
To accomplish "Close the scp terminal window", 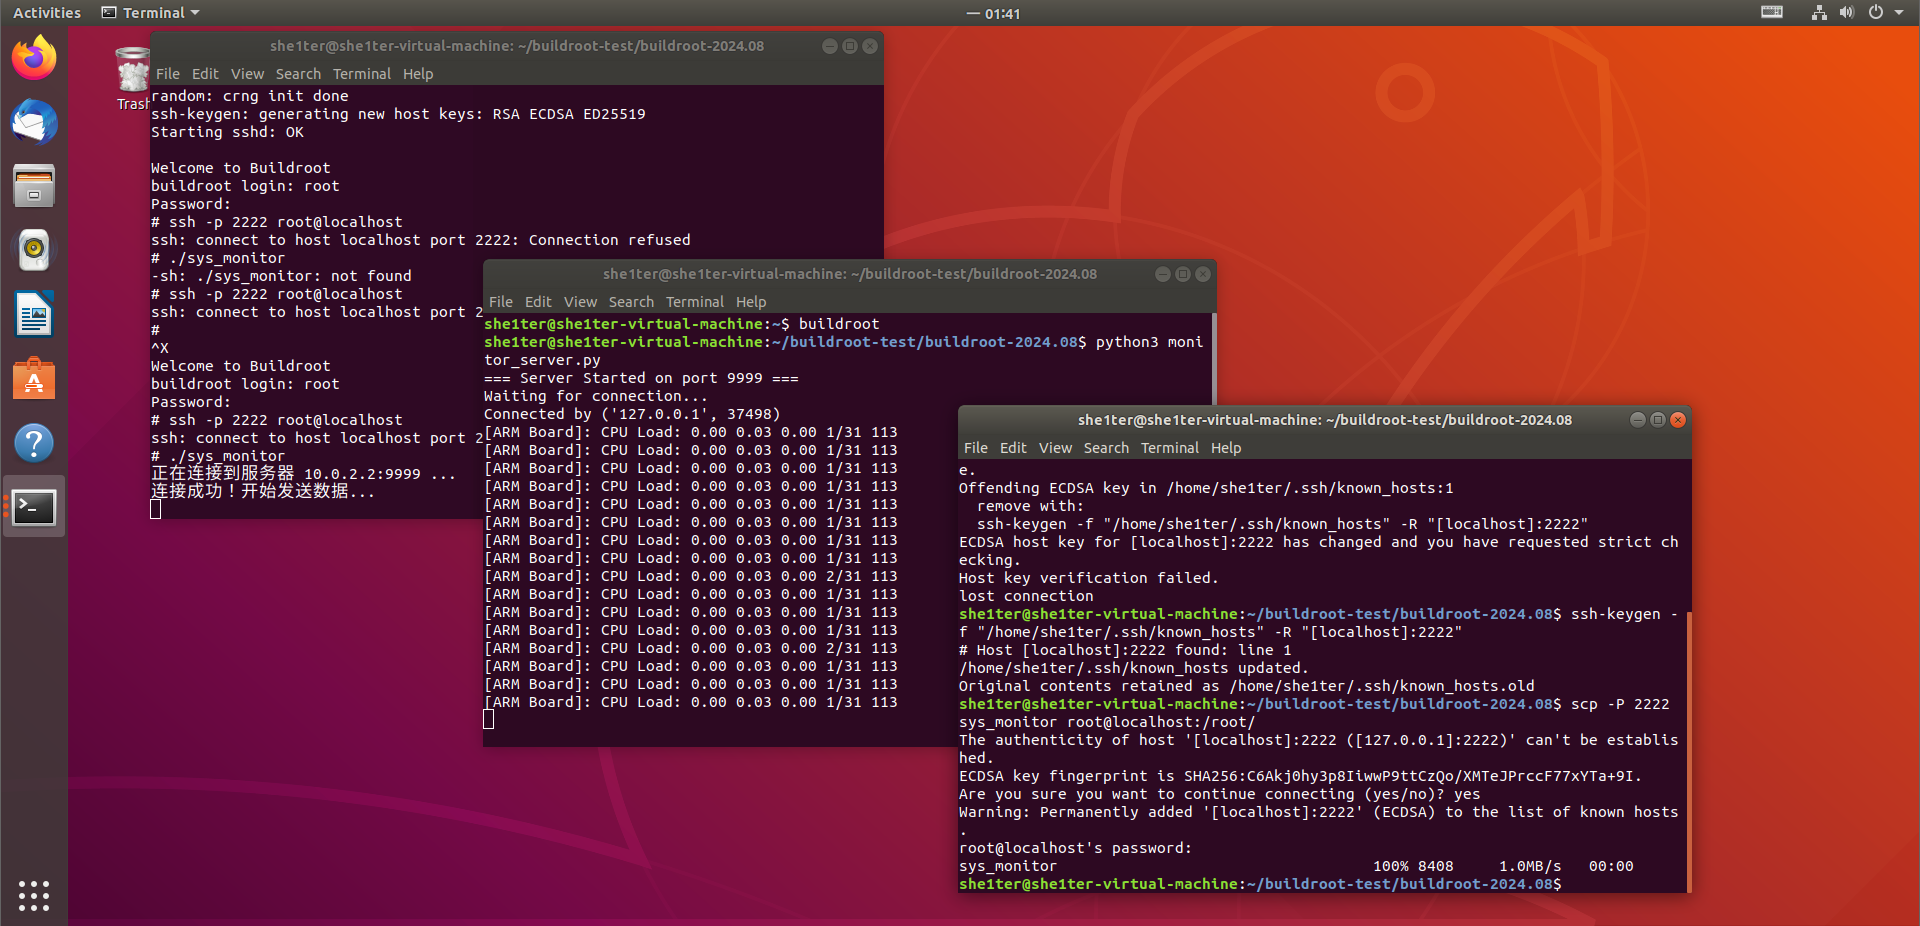I will tap(1678, 420).
